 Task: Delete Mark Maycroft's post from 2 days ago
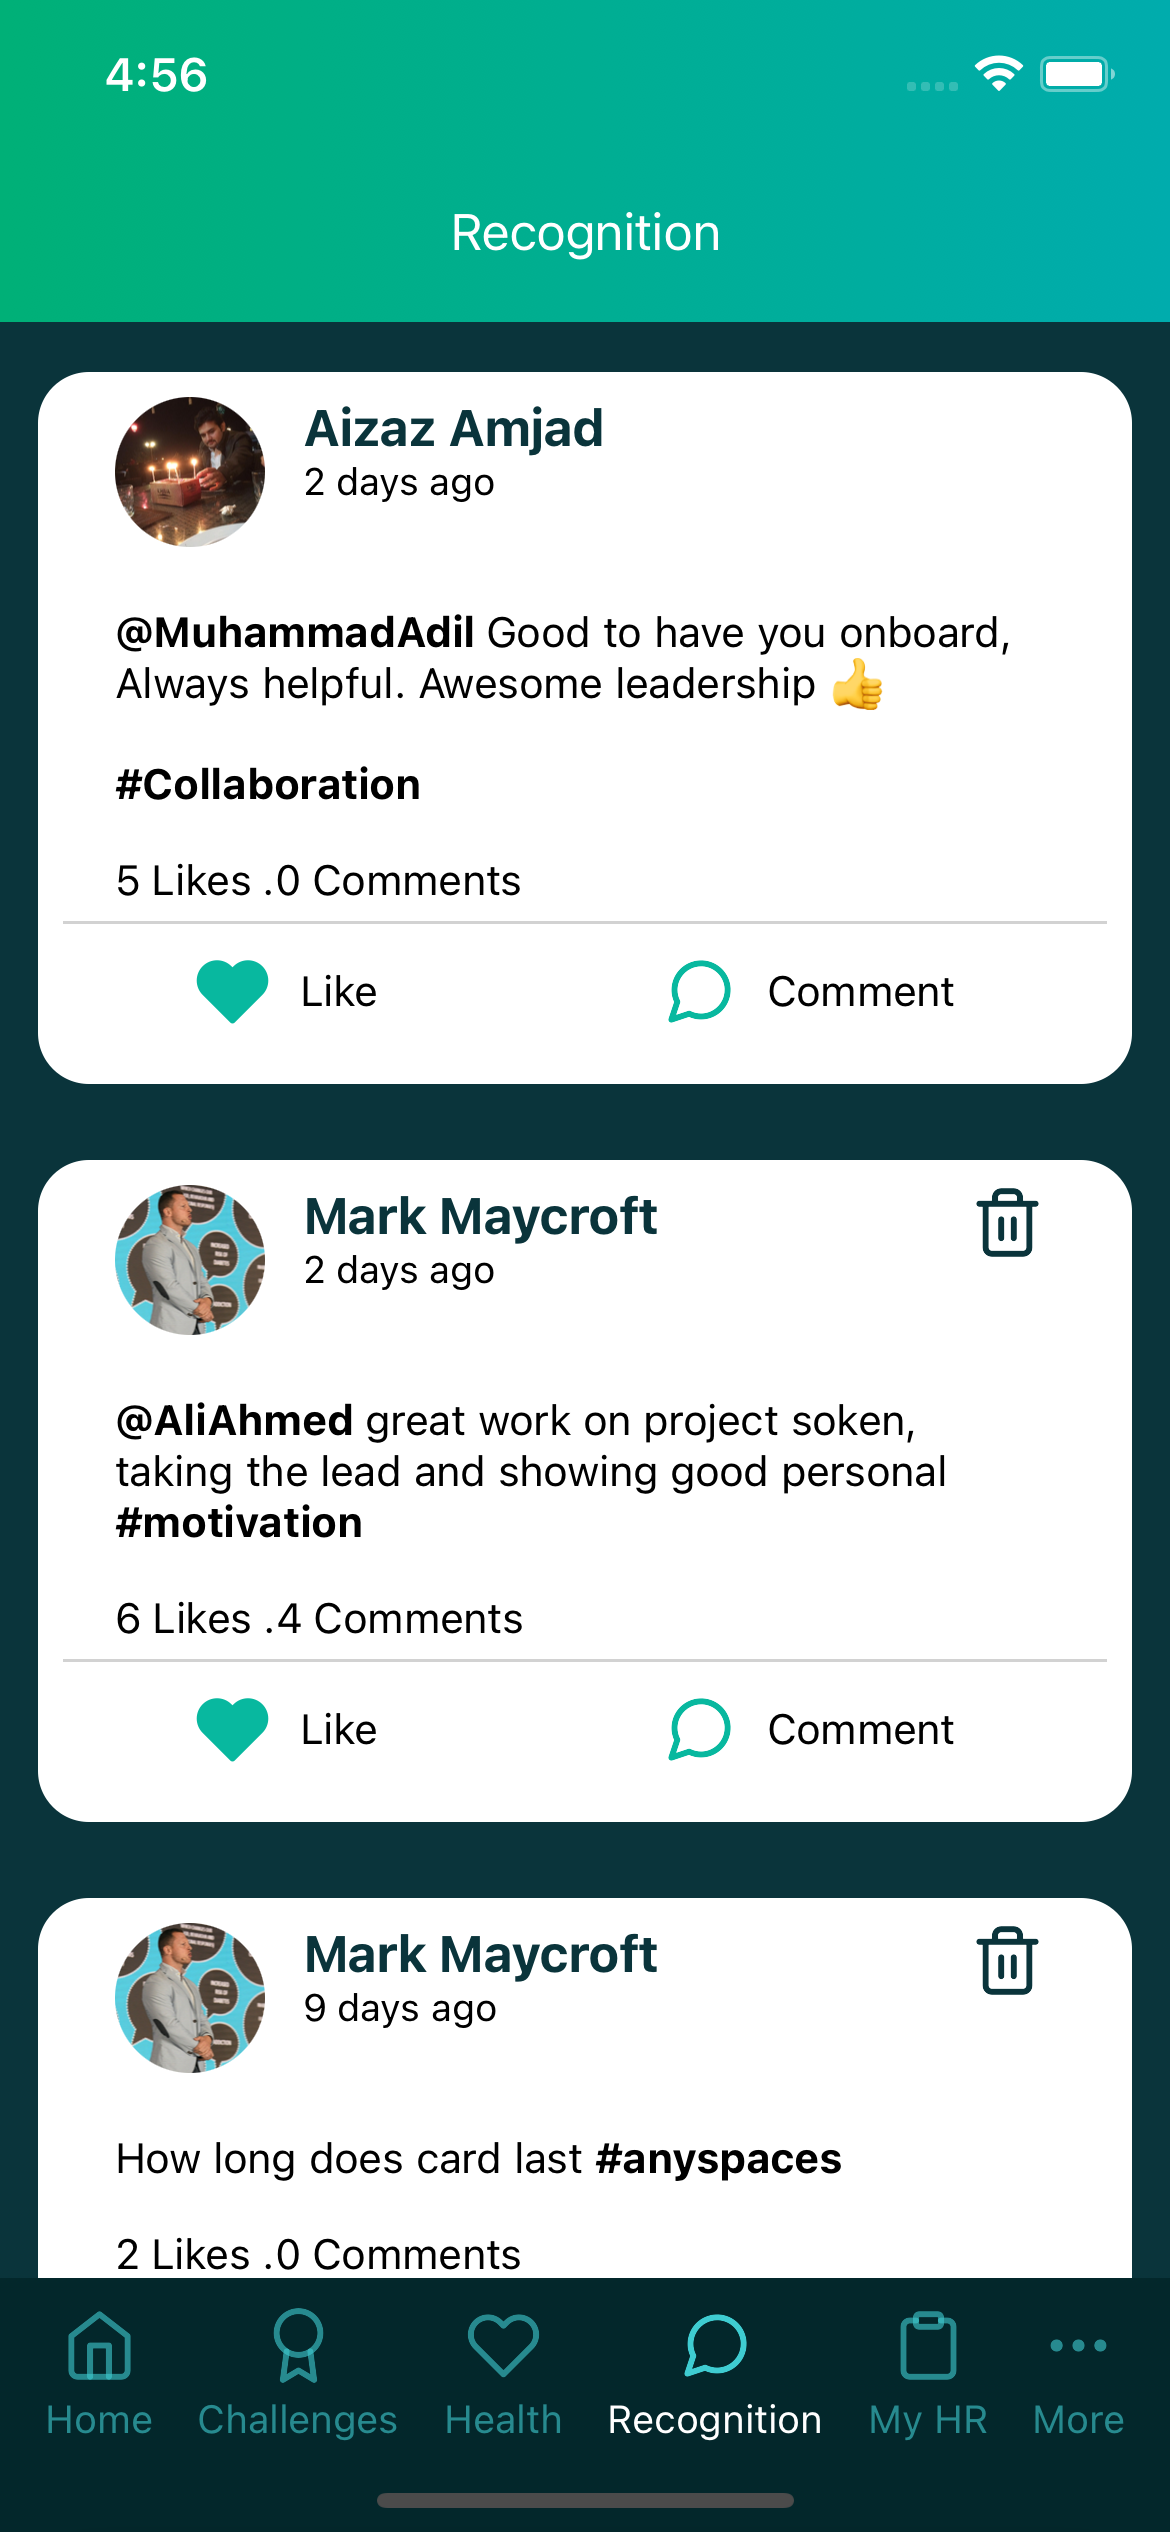click(1007, 1222)
